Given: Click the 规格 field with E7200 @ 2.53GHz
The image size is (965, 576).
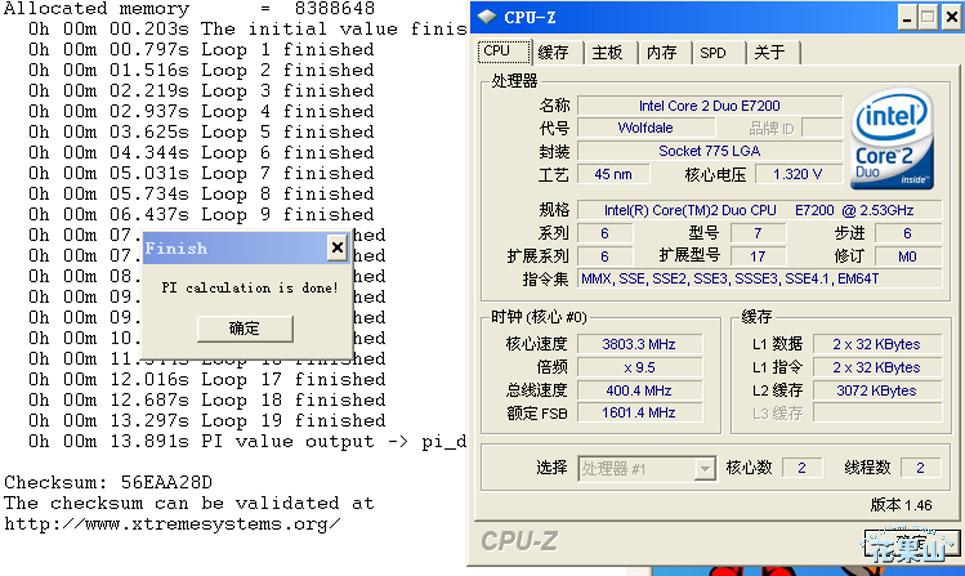Looking at the screenshot, I should coord(759,210).
